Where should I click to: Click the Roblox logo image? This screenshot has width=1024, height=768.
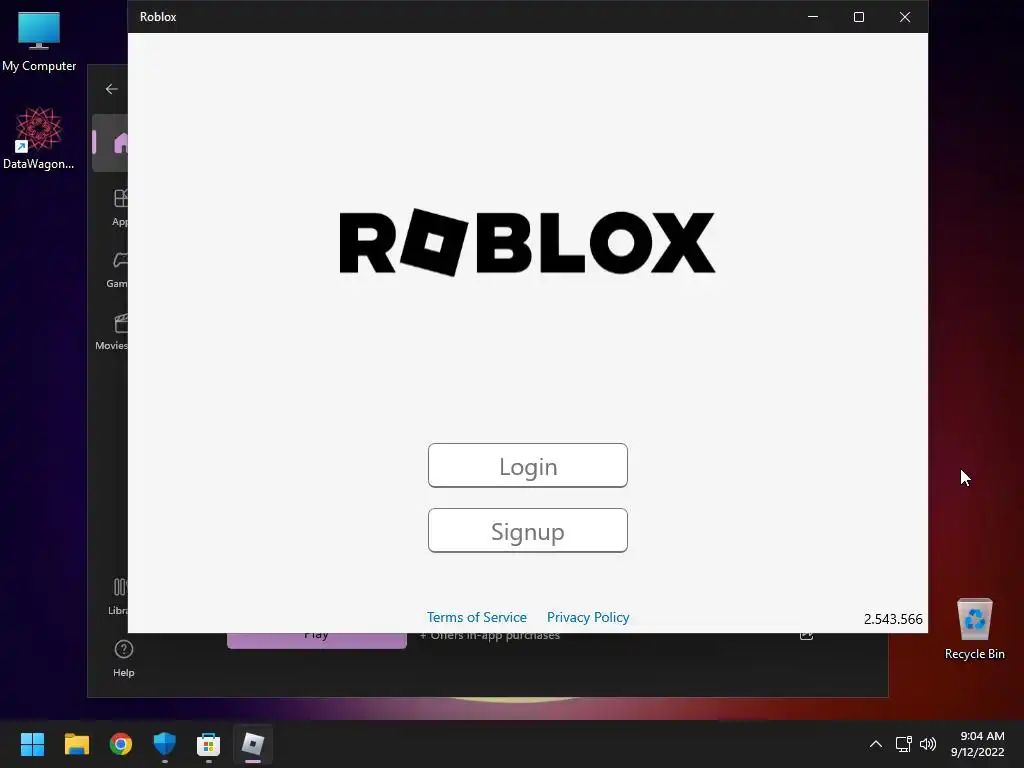[x=528, y=242]
